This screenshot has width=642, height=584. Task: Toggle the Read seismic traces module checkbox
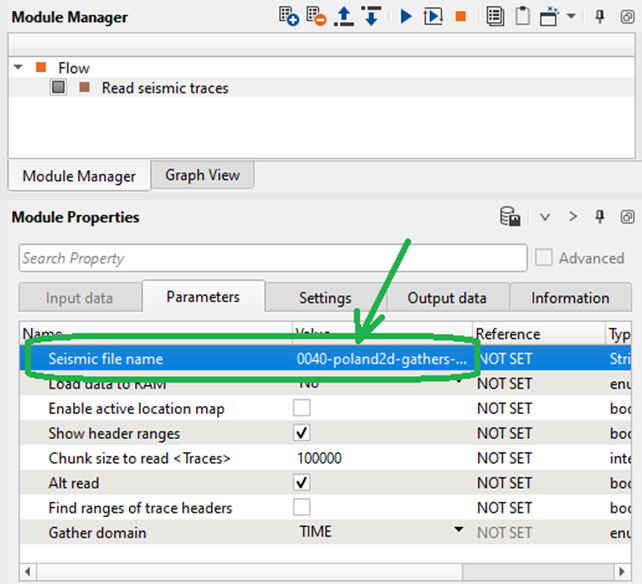point(59,88)
